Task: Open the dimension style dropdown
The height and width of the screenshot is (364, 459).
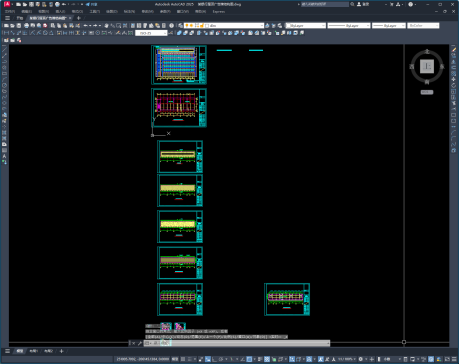Action: 151,33
